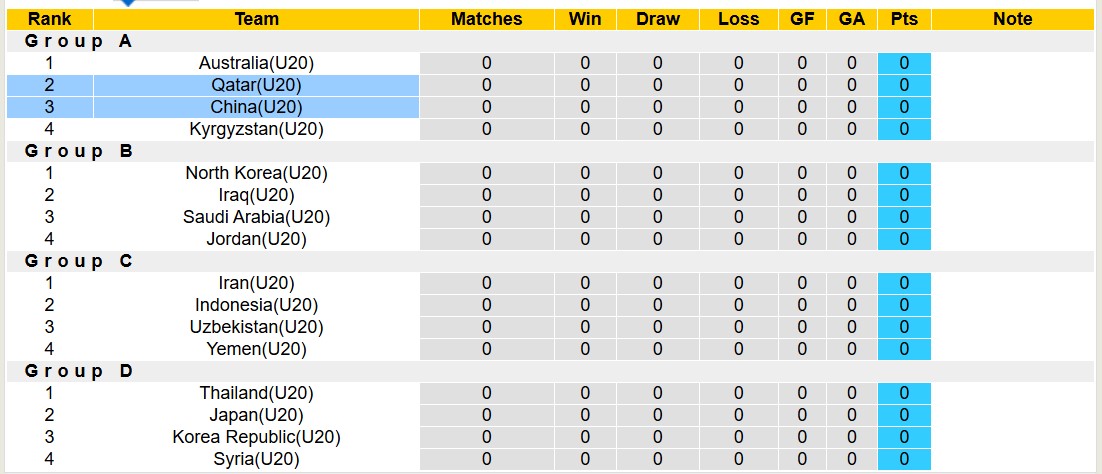This screenshot has width=1102, height=474.
Task: Click the Group D section heading
Action: 79,371
